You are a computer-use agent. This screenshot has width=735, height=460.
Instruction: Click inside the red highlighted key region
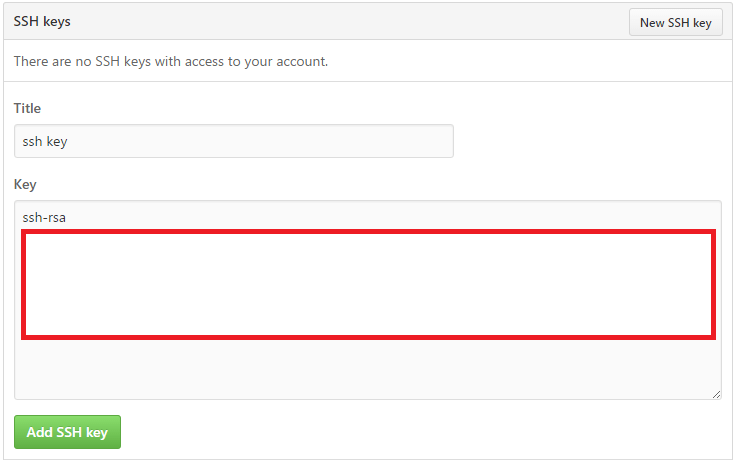pos(368,285)
